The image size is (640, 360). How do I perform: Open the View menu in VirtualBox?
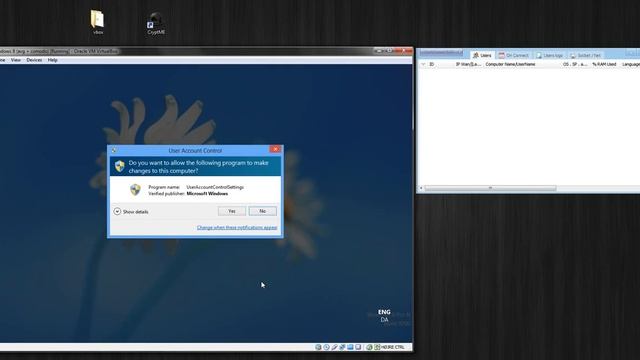(x=16, y=60)
